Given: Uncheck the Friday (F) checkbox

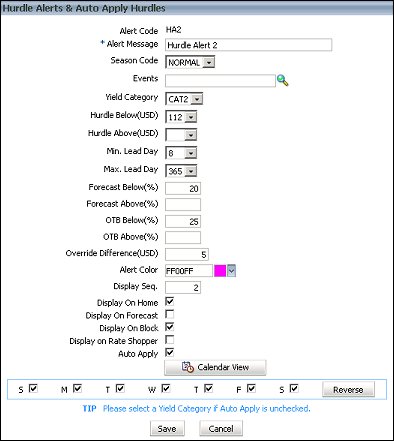Looking at the screenshot, I should [x=251, y=388].
